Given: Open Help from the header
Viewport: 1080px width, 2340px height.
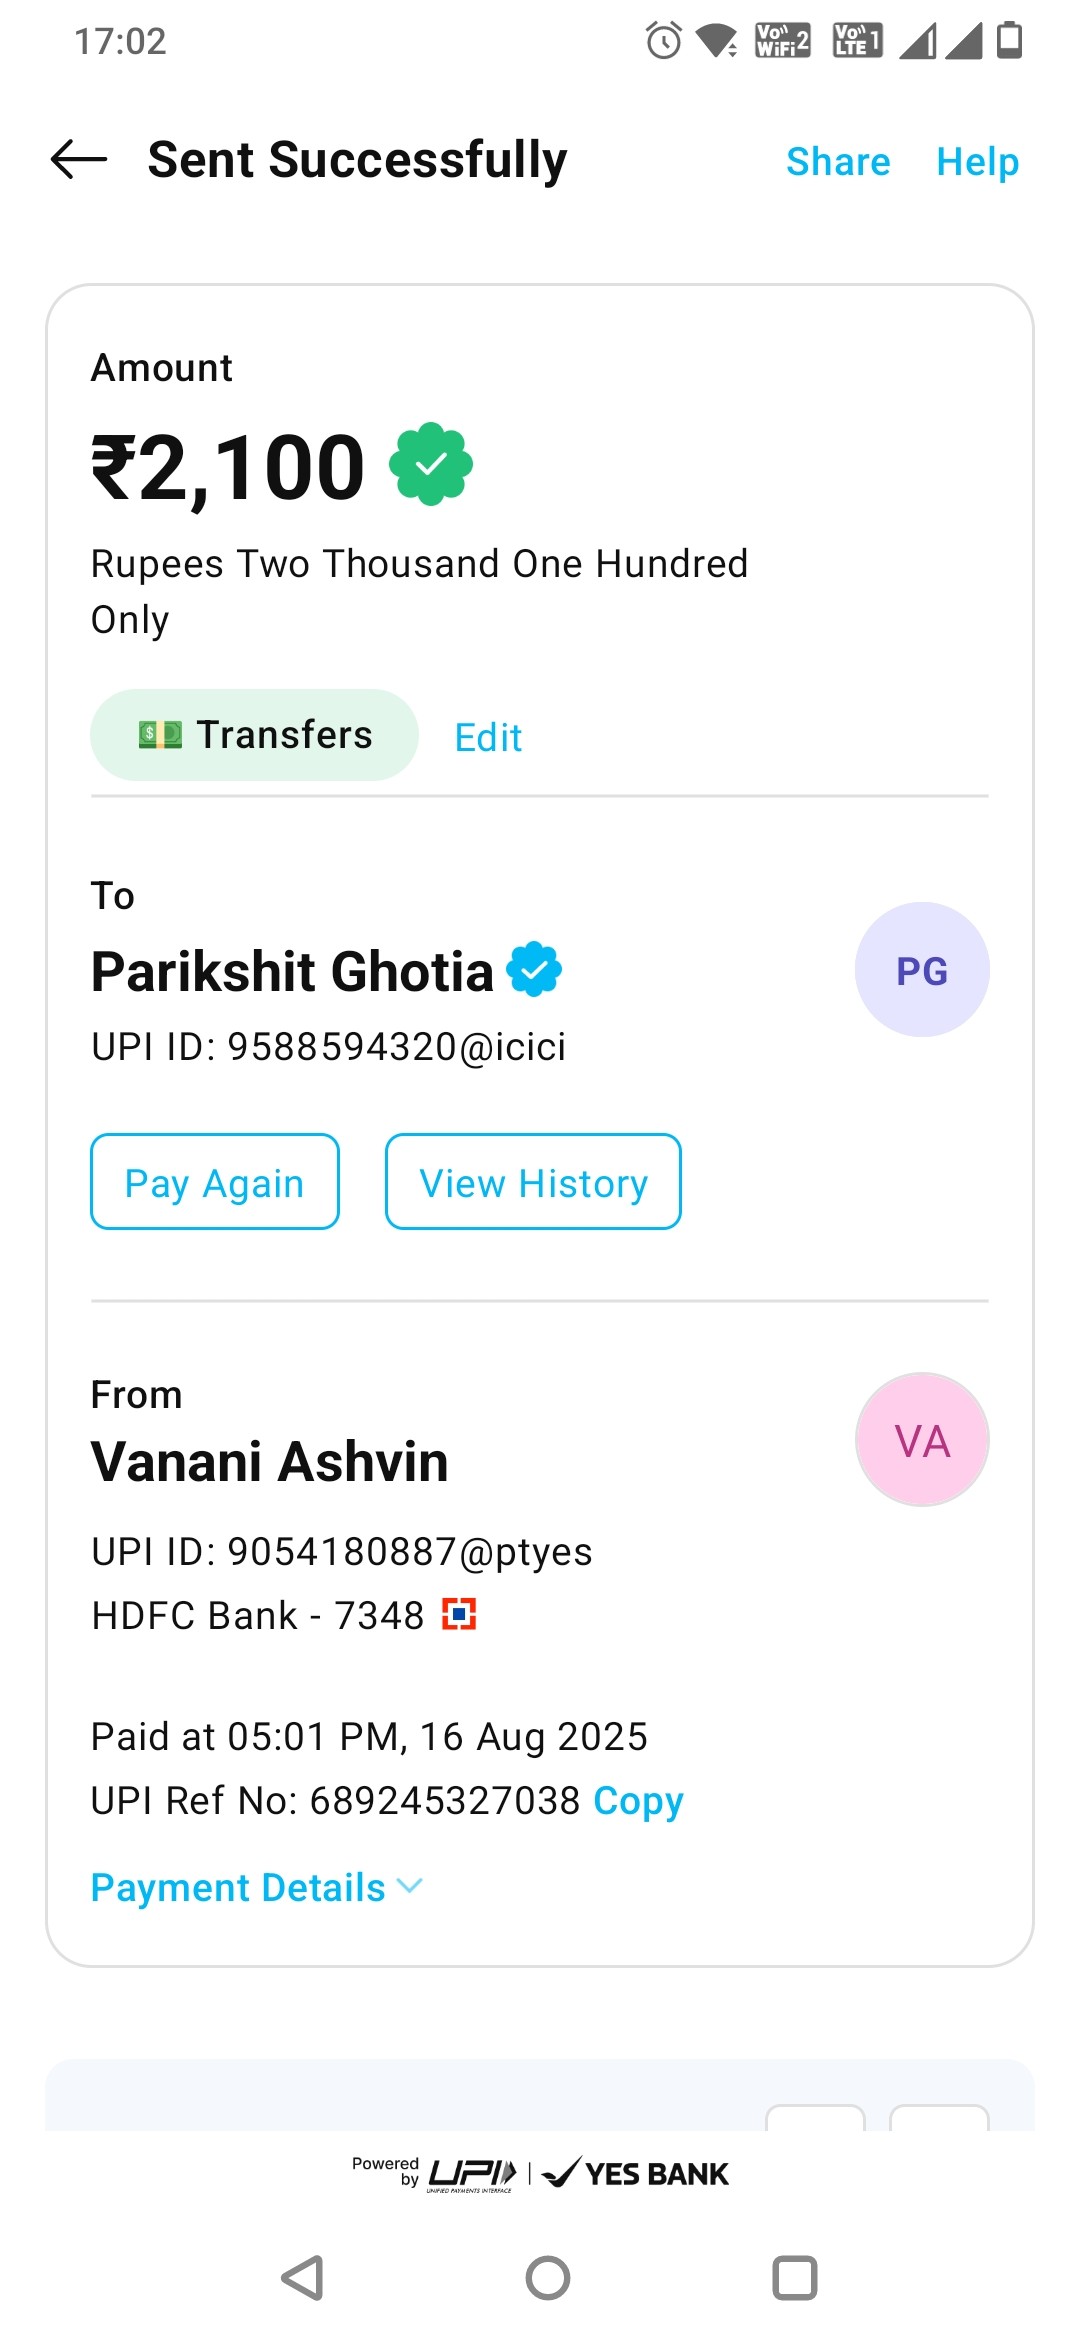Looking at the screenshot, I should point(977,161).
